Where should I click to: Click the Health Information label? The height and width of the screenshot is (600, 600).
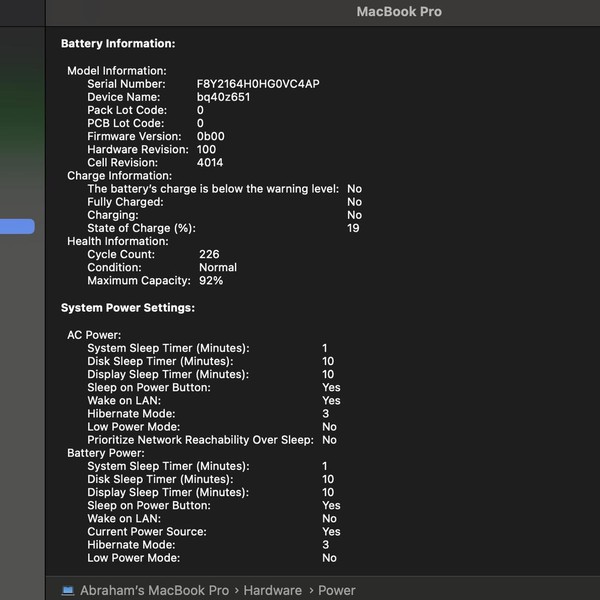click(117, 241)
